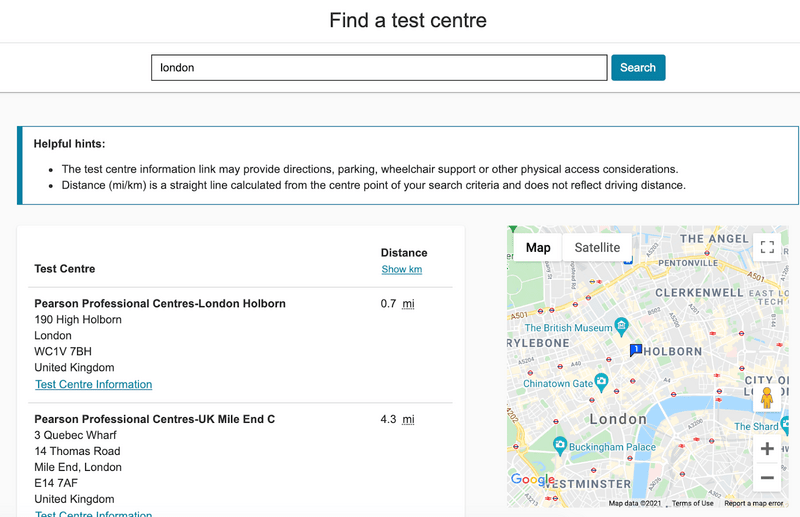
Task: Click the Search button
Action: (638, 67)
